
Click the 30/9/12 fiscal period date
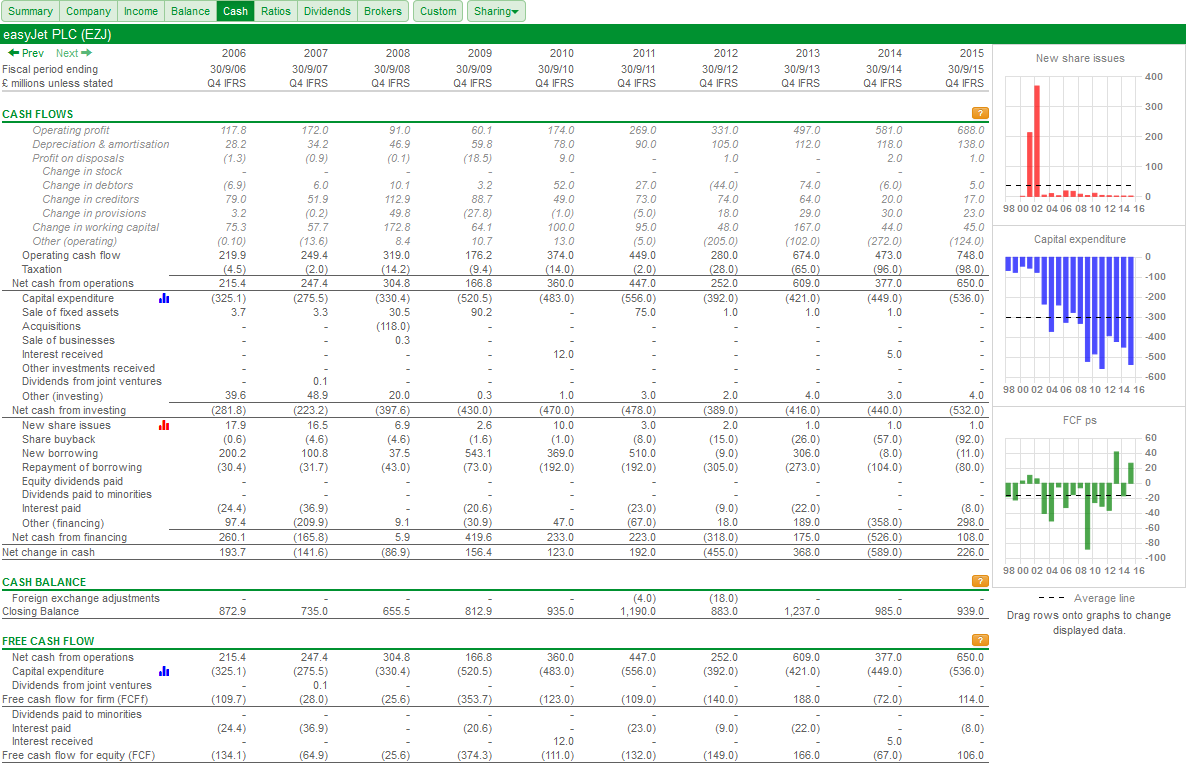pyautogui.click(x=719, y=69)
